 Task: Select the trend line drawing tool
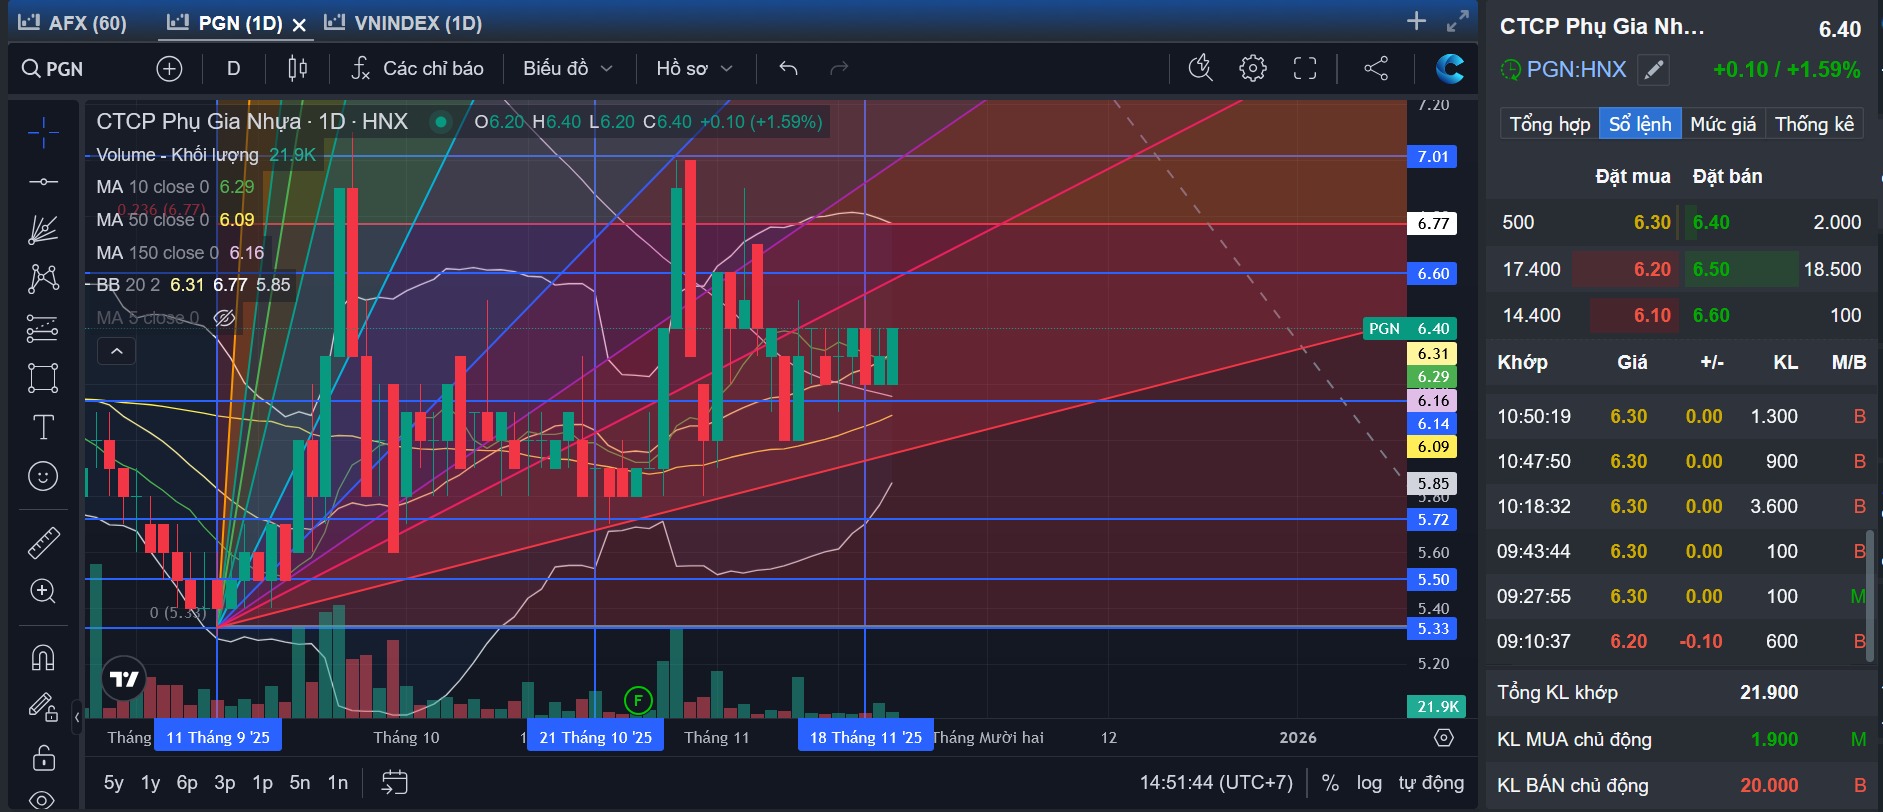(x=43, y=182)
